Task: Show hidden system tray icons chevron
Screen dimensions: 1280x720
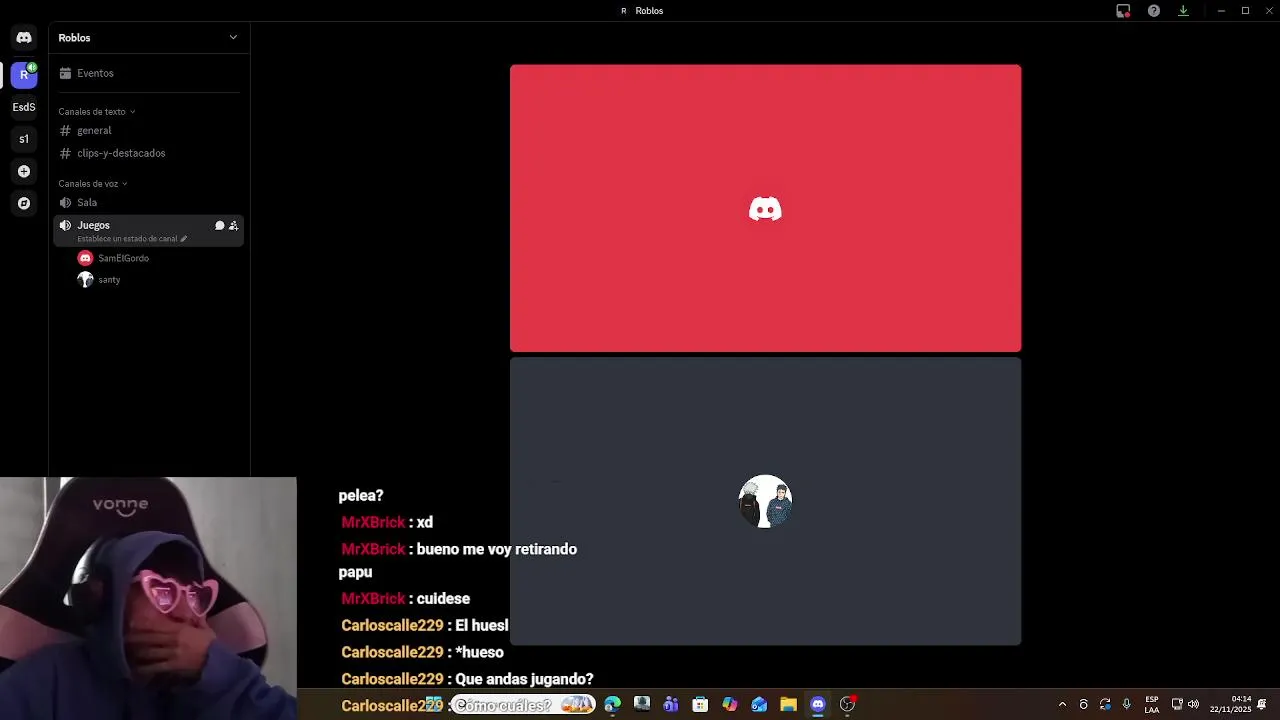Action: [x=1062, y=705]
